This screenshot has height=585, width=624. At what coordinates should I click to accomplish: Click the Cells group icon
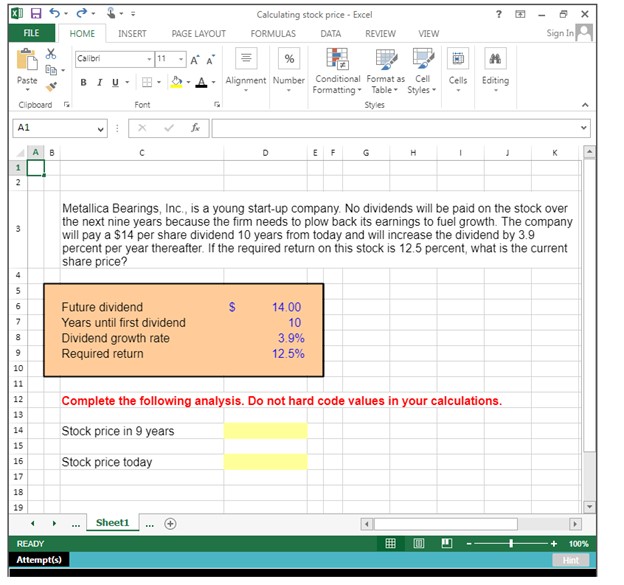[458, 58]
